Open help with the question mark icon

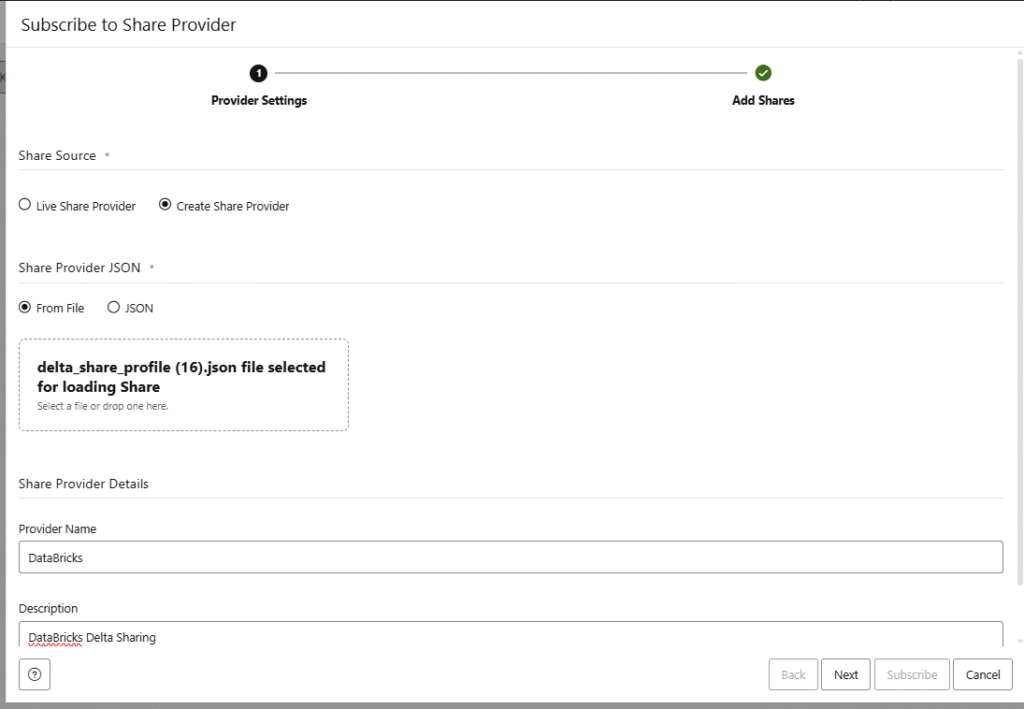(x=34, y=674)
